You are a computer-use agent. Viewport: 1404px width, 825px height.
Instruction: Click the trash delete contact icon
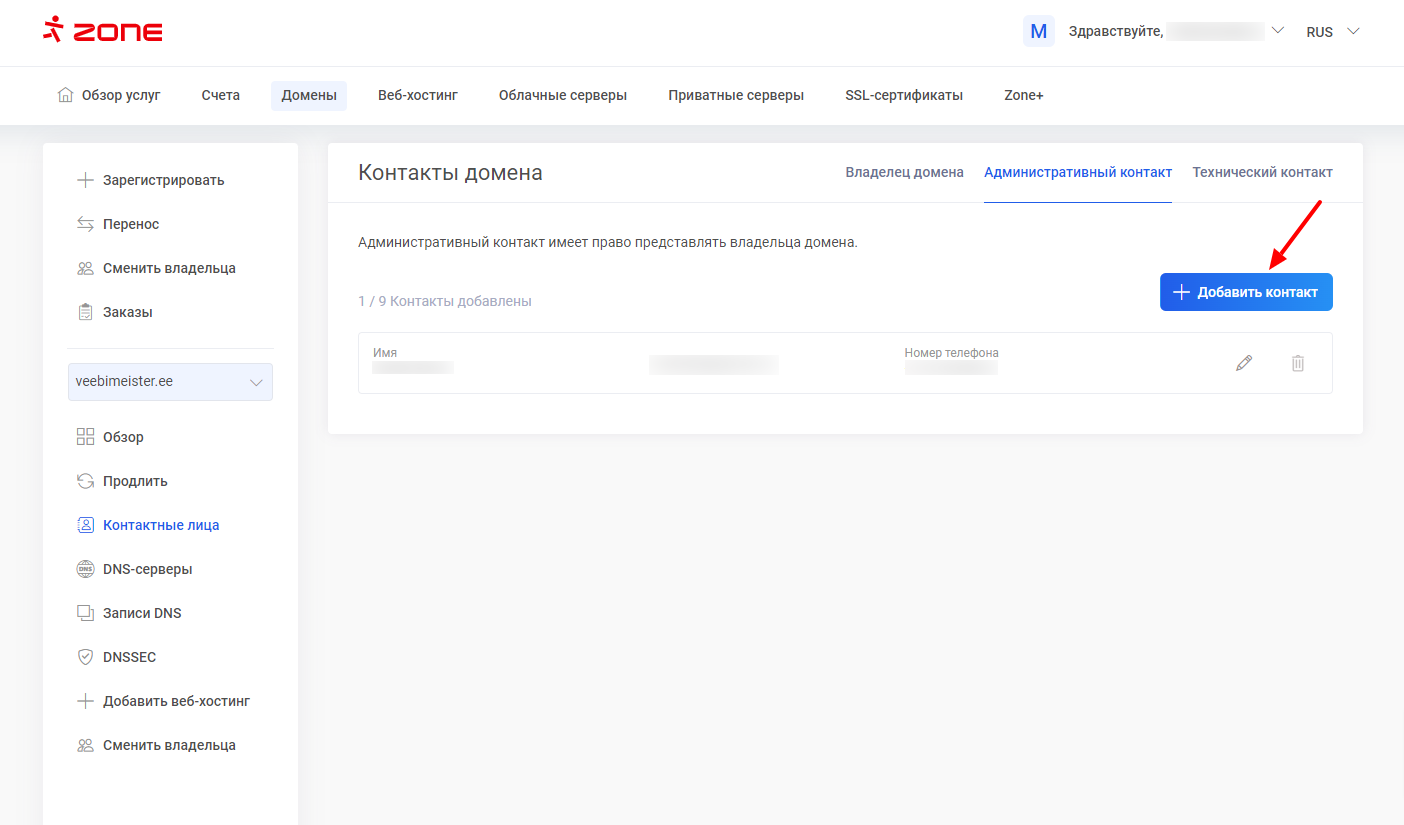click(x=1298, y=363)
